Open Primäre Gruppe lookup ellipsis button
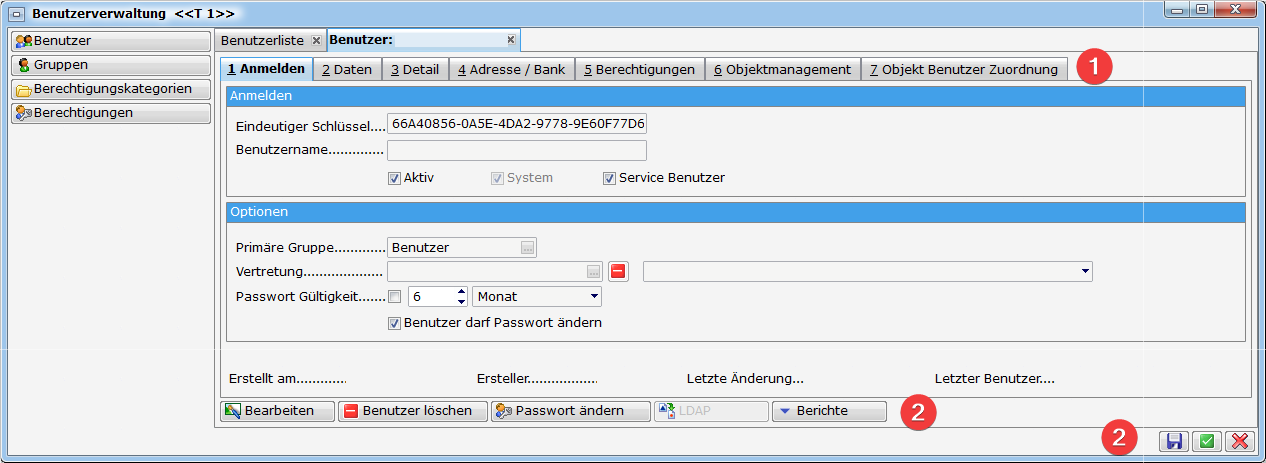This screenshot has height=463, width=1266. (x=528, y=247)
